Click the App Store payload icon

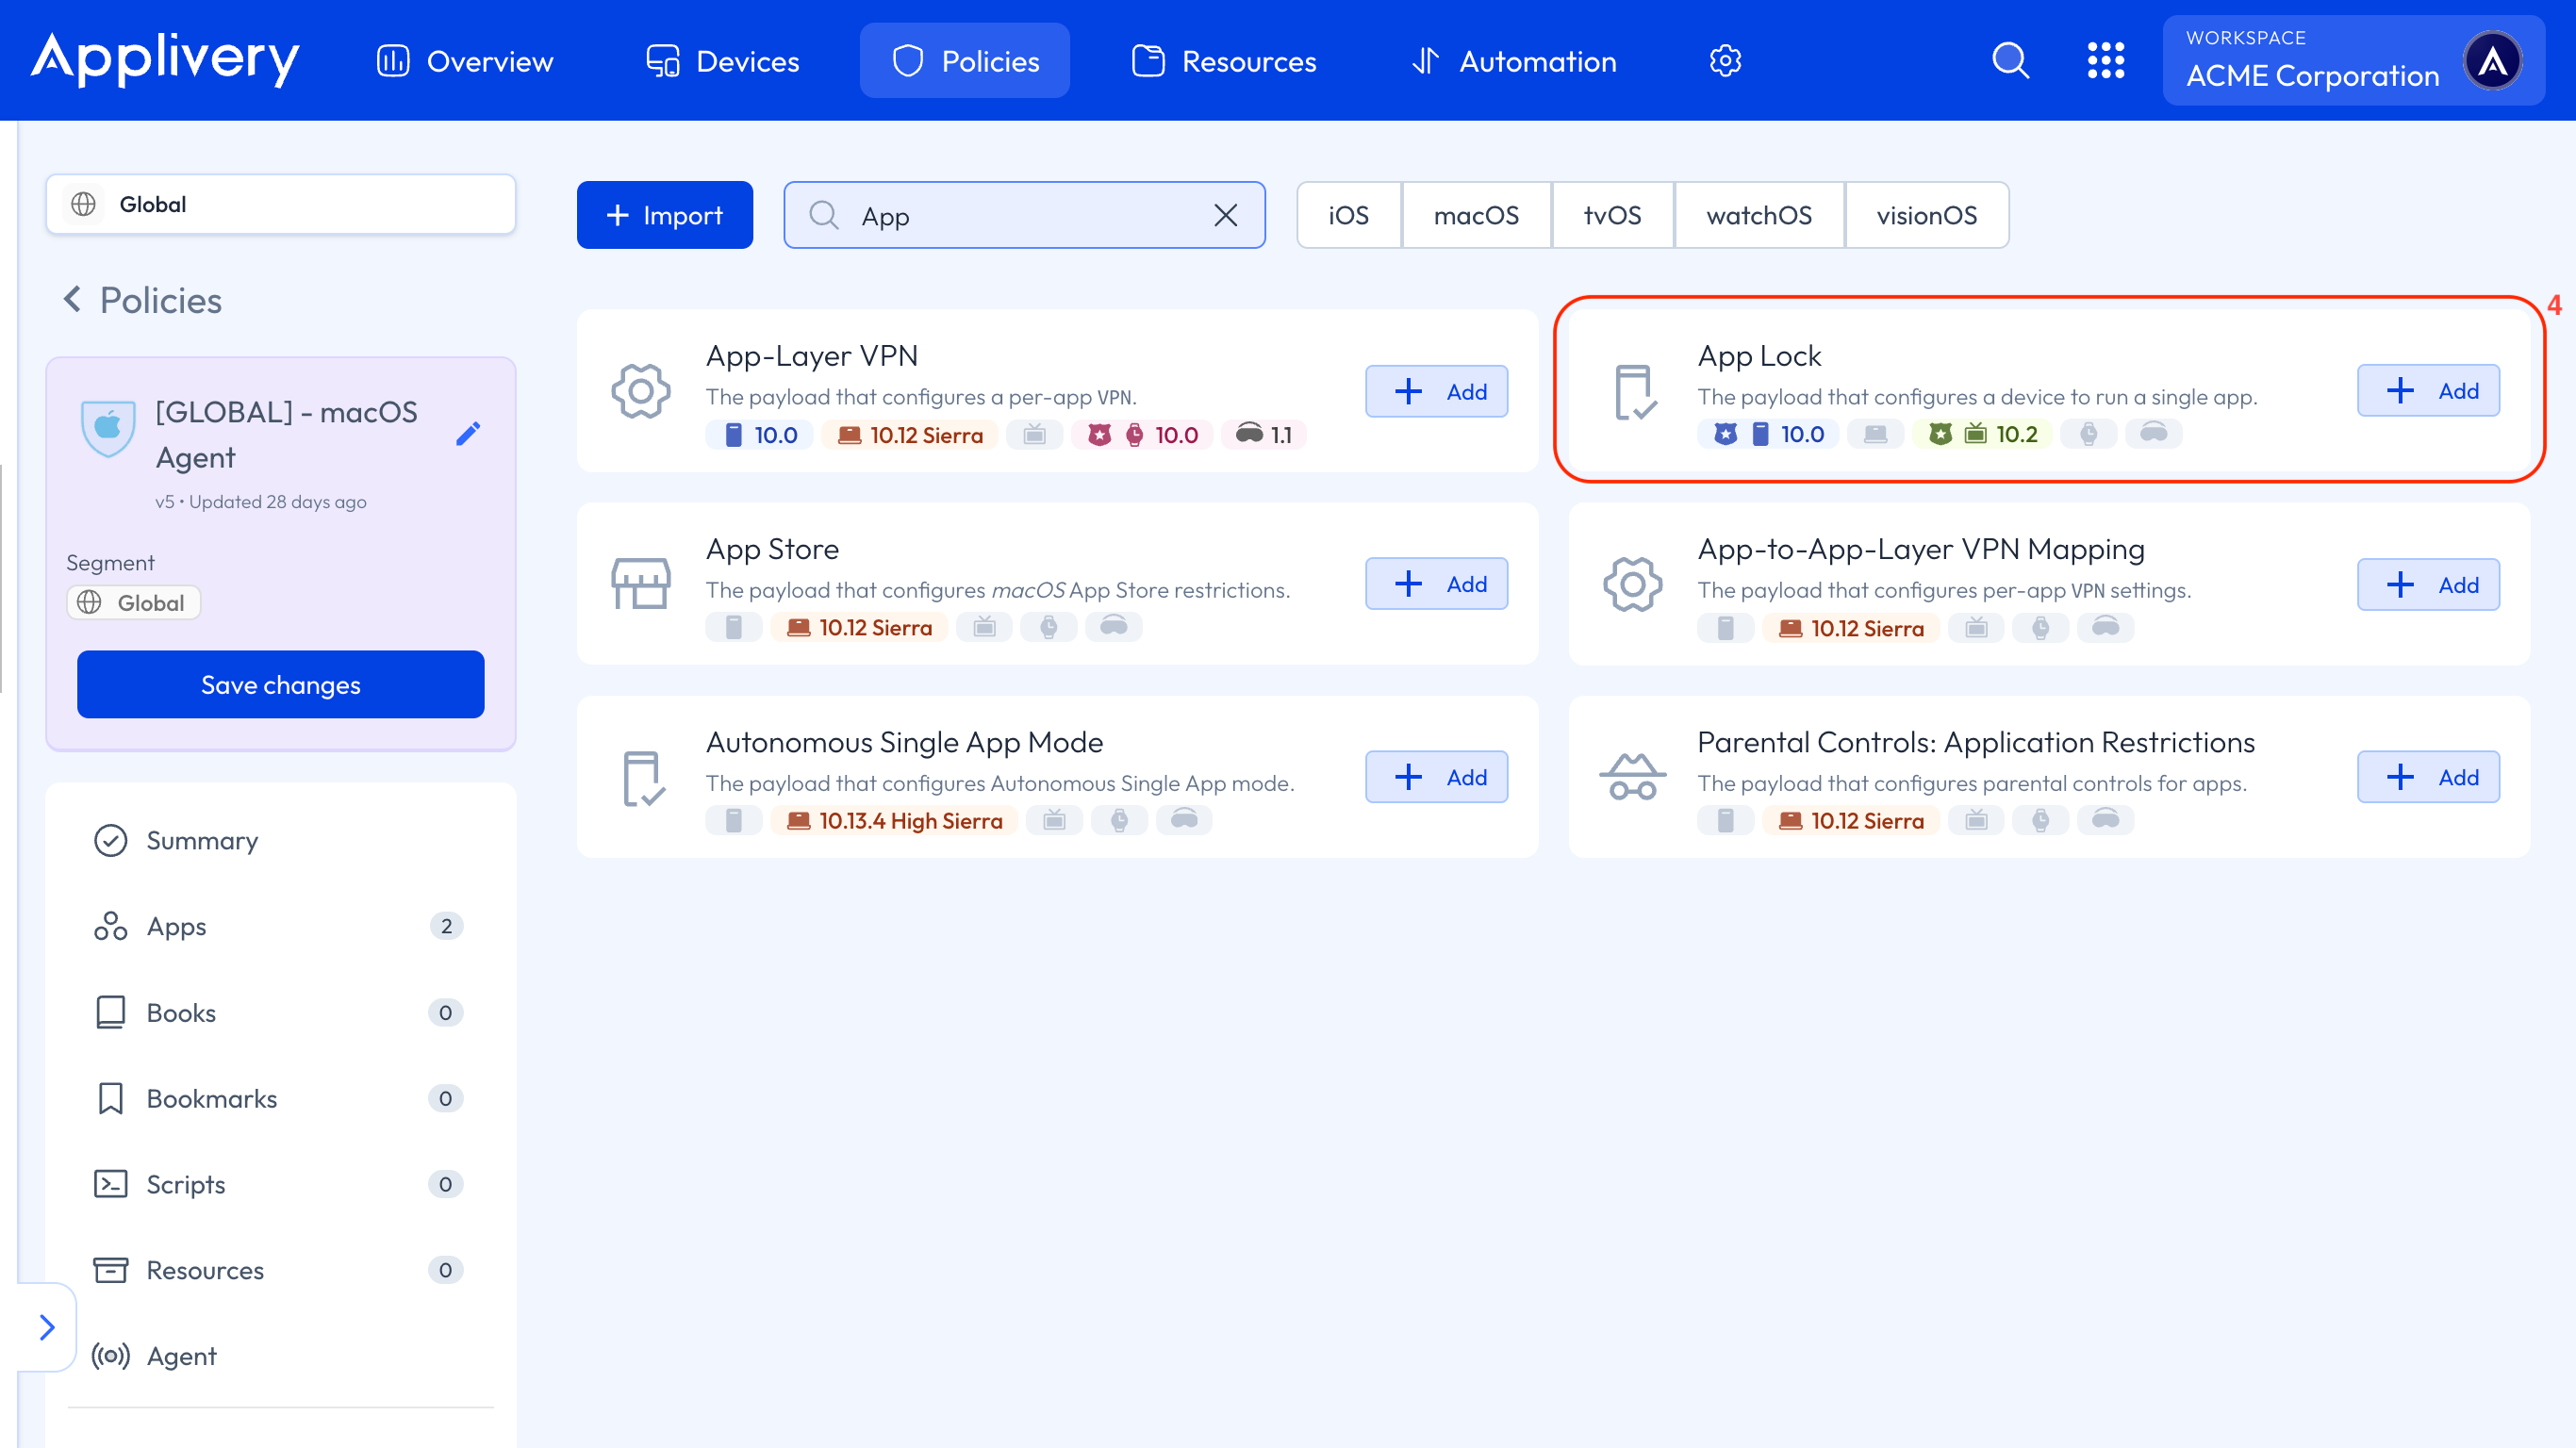tap(641, 583)
